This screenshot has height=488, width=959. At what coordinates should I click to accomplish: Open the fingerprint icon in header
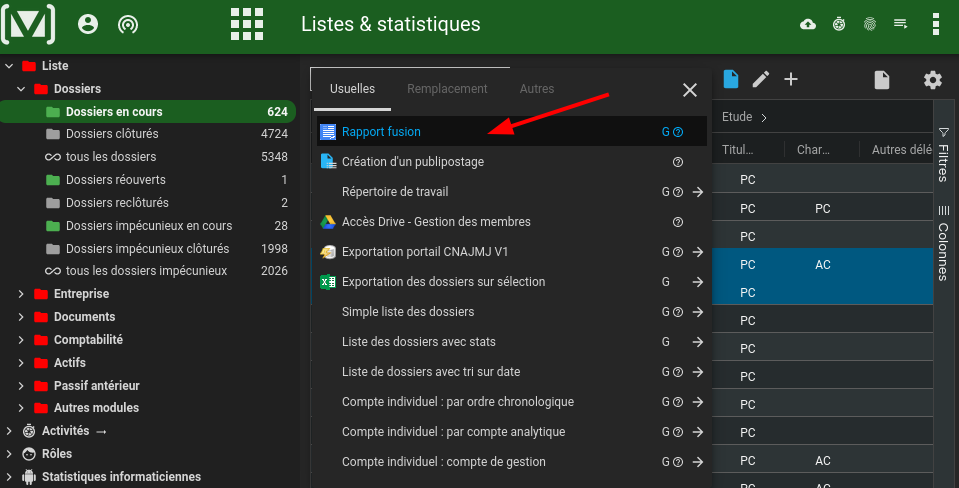coord(870,24)
